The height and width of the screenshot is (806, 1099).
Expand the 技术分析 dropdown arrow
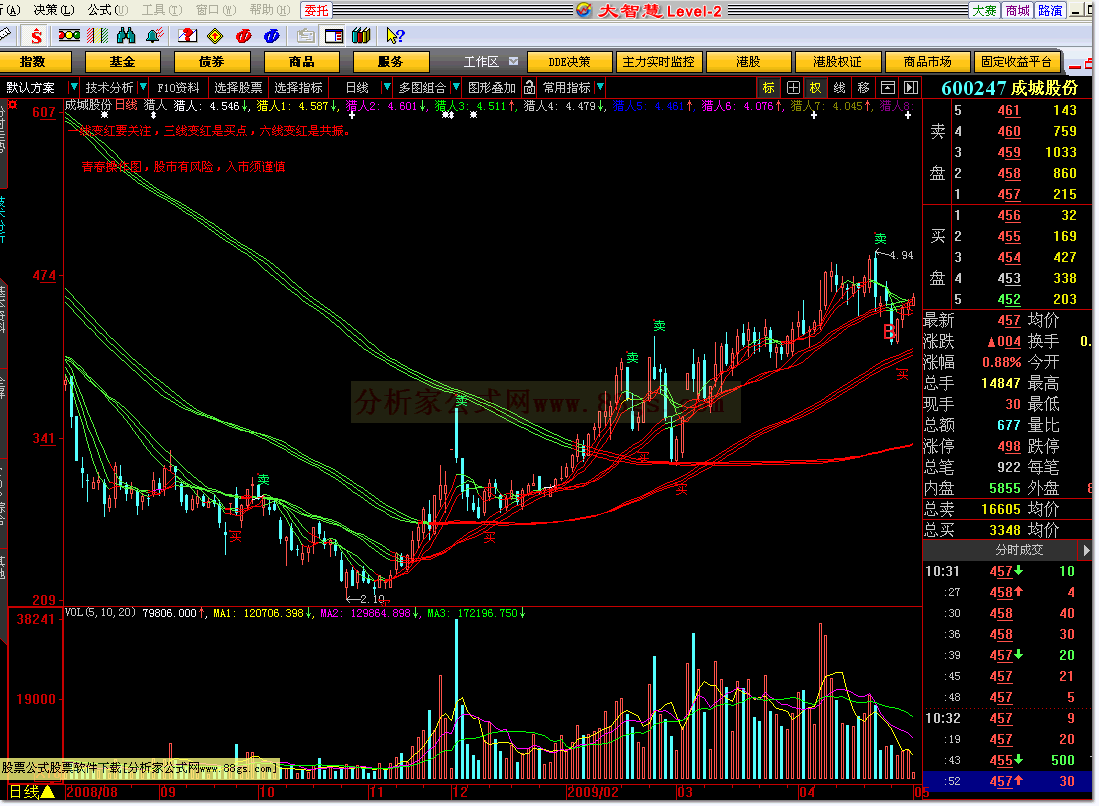tap(143, 87)
